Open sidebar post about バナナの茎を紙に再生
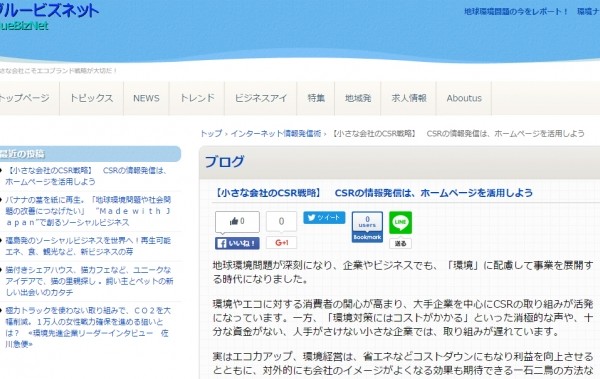The height and width of the screenshot is (379, 600). [x=88, y=211]
